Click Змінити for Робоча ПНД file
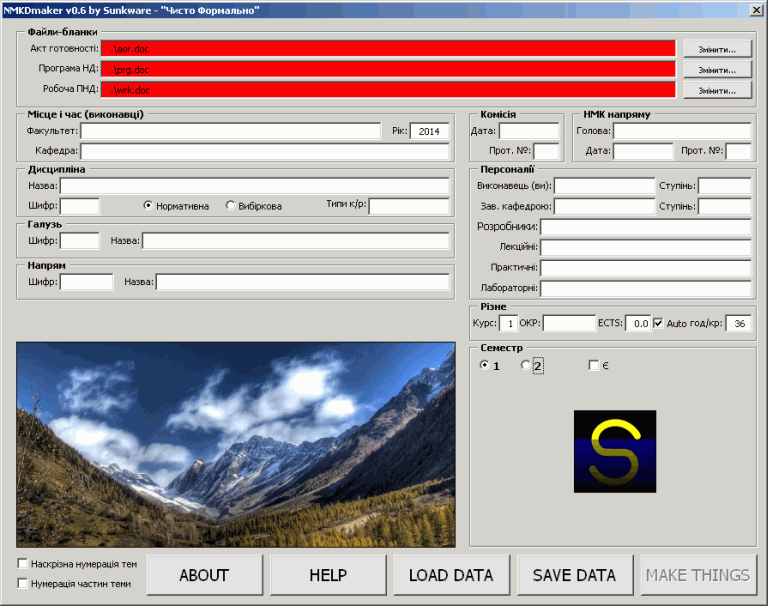The image size is (768, 606). click(x=718, y=90)
